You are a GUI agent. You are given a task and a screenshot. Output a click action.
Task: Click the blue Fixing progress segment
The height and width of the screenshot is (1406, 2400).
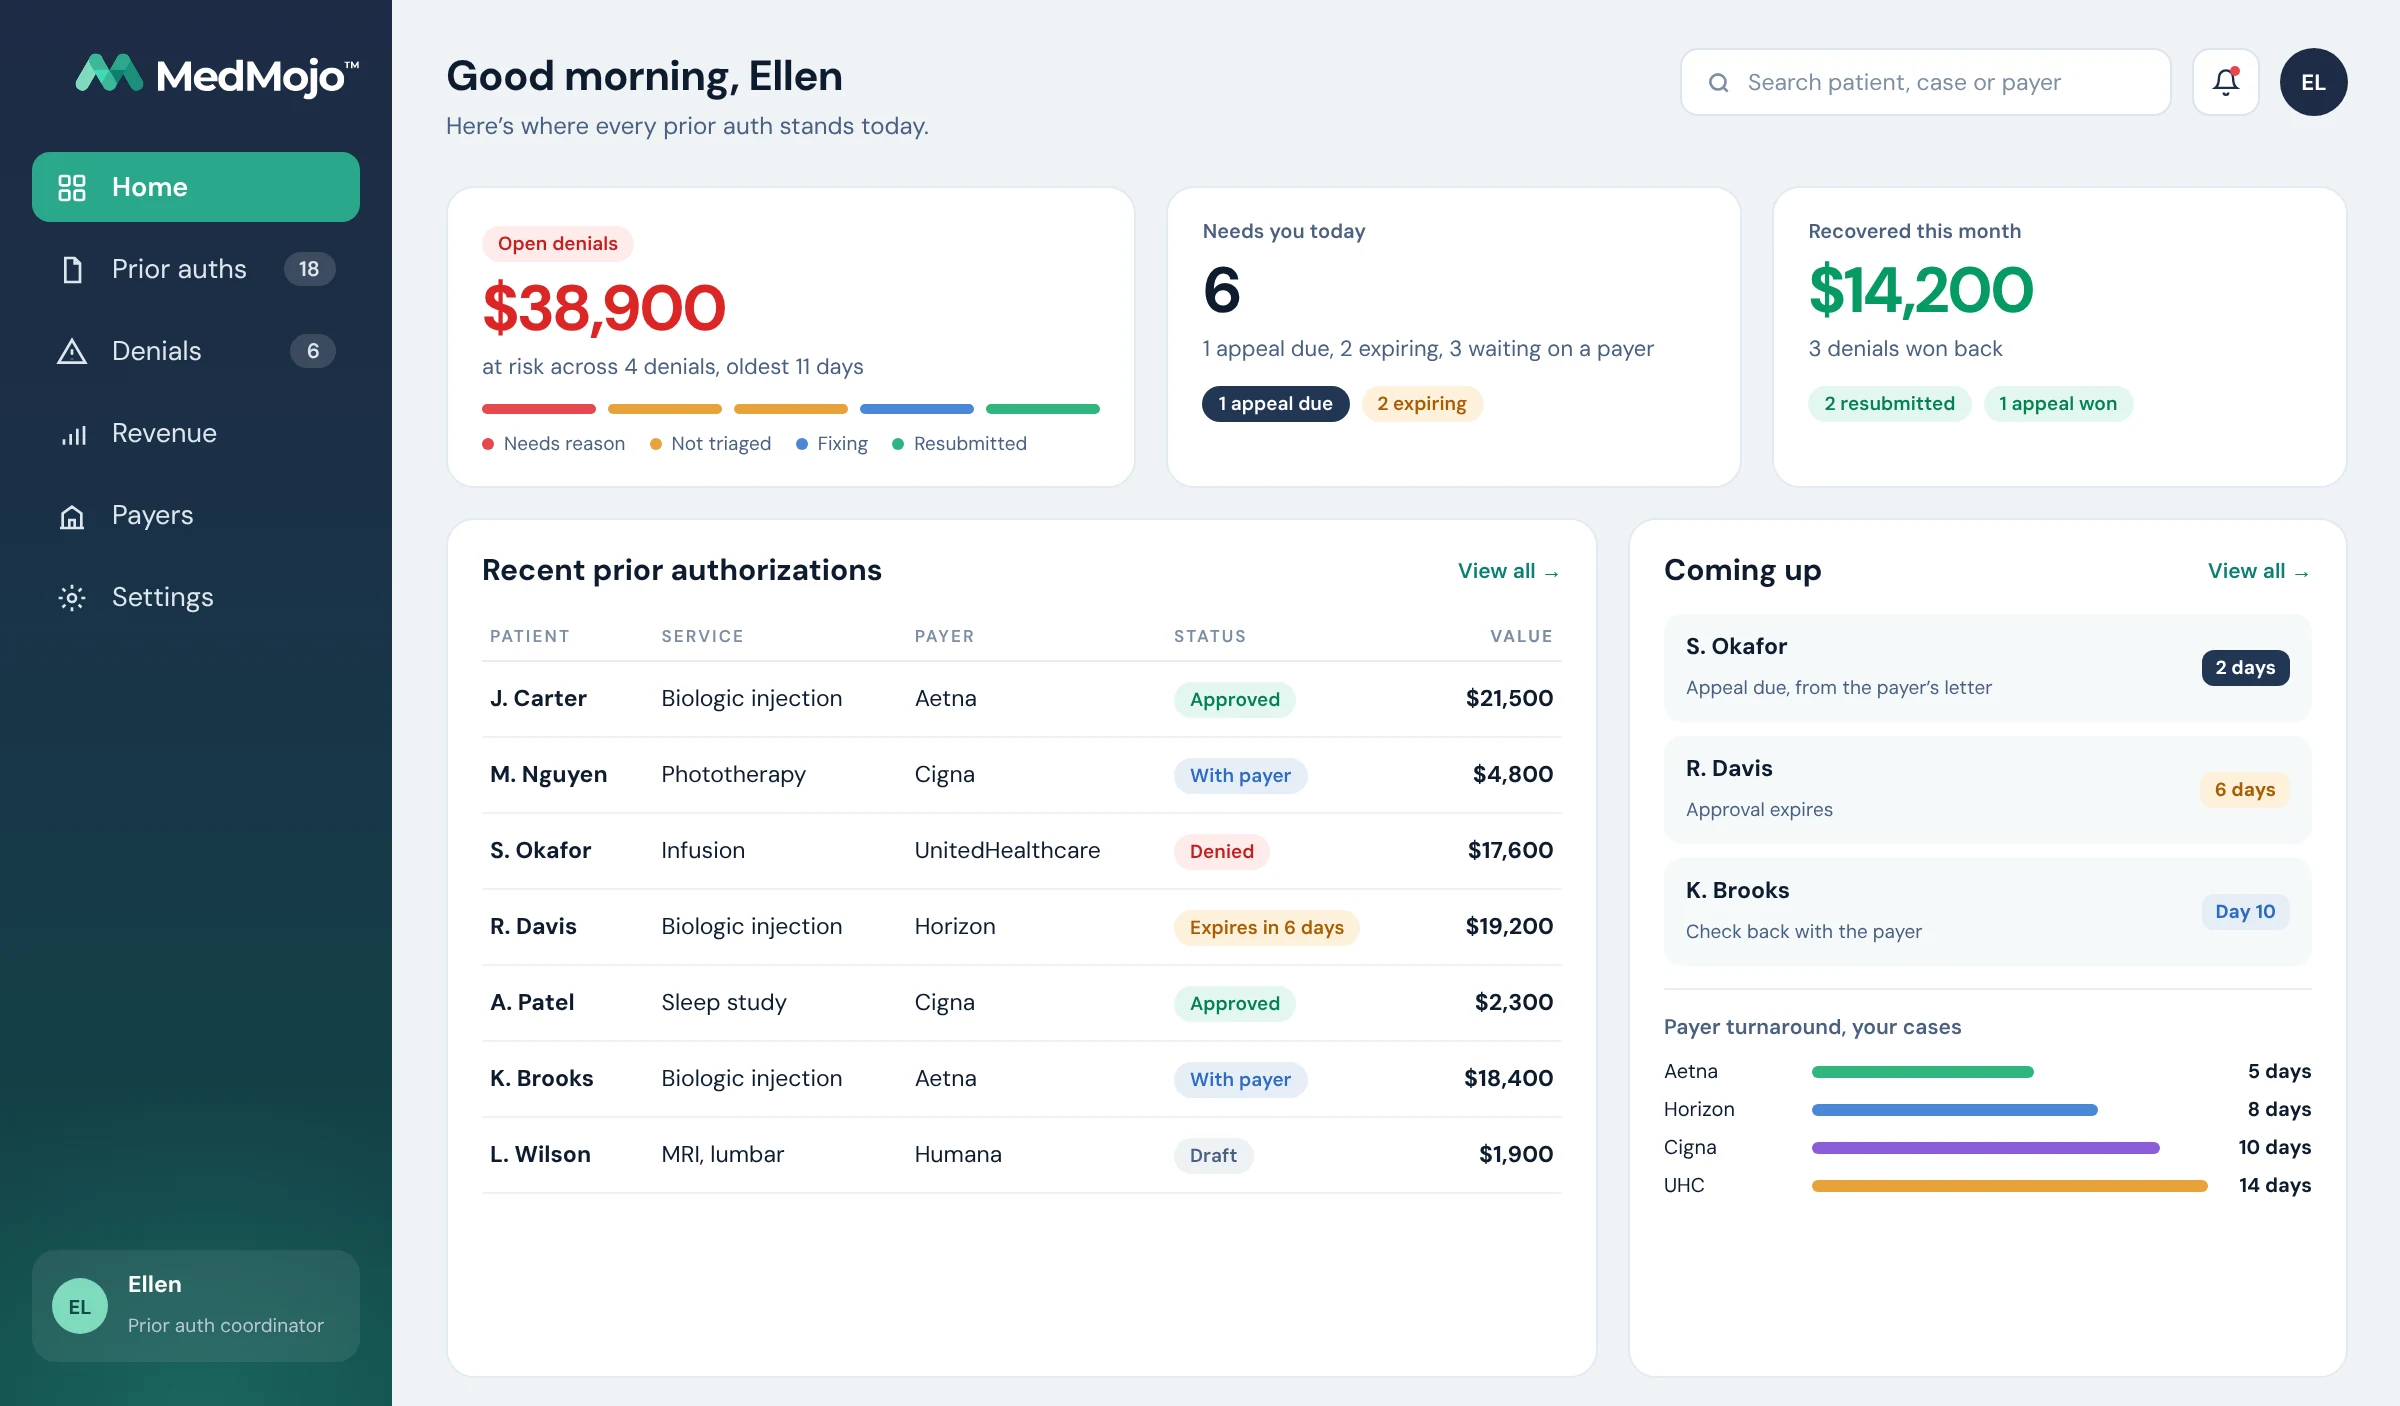pyautogui.click(x=917, y=409)
